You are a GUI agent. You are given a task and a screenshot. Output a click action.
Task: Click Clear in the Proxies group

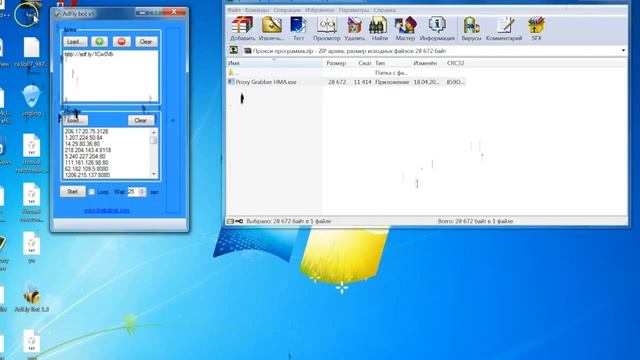pos(141,120)
